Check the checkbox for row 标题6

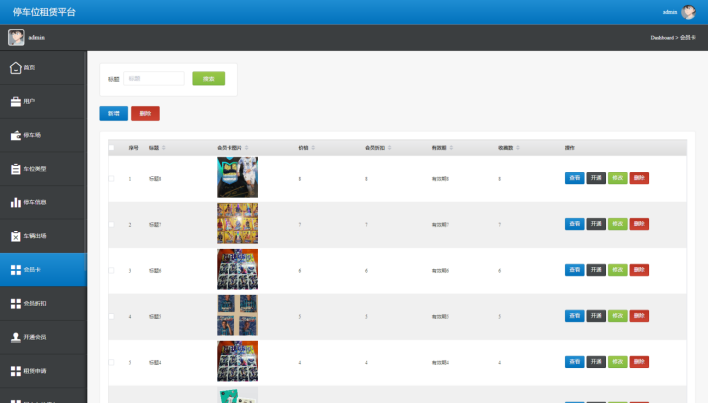click(111, 270)
